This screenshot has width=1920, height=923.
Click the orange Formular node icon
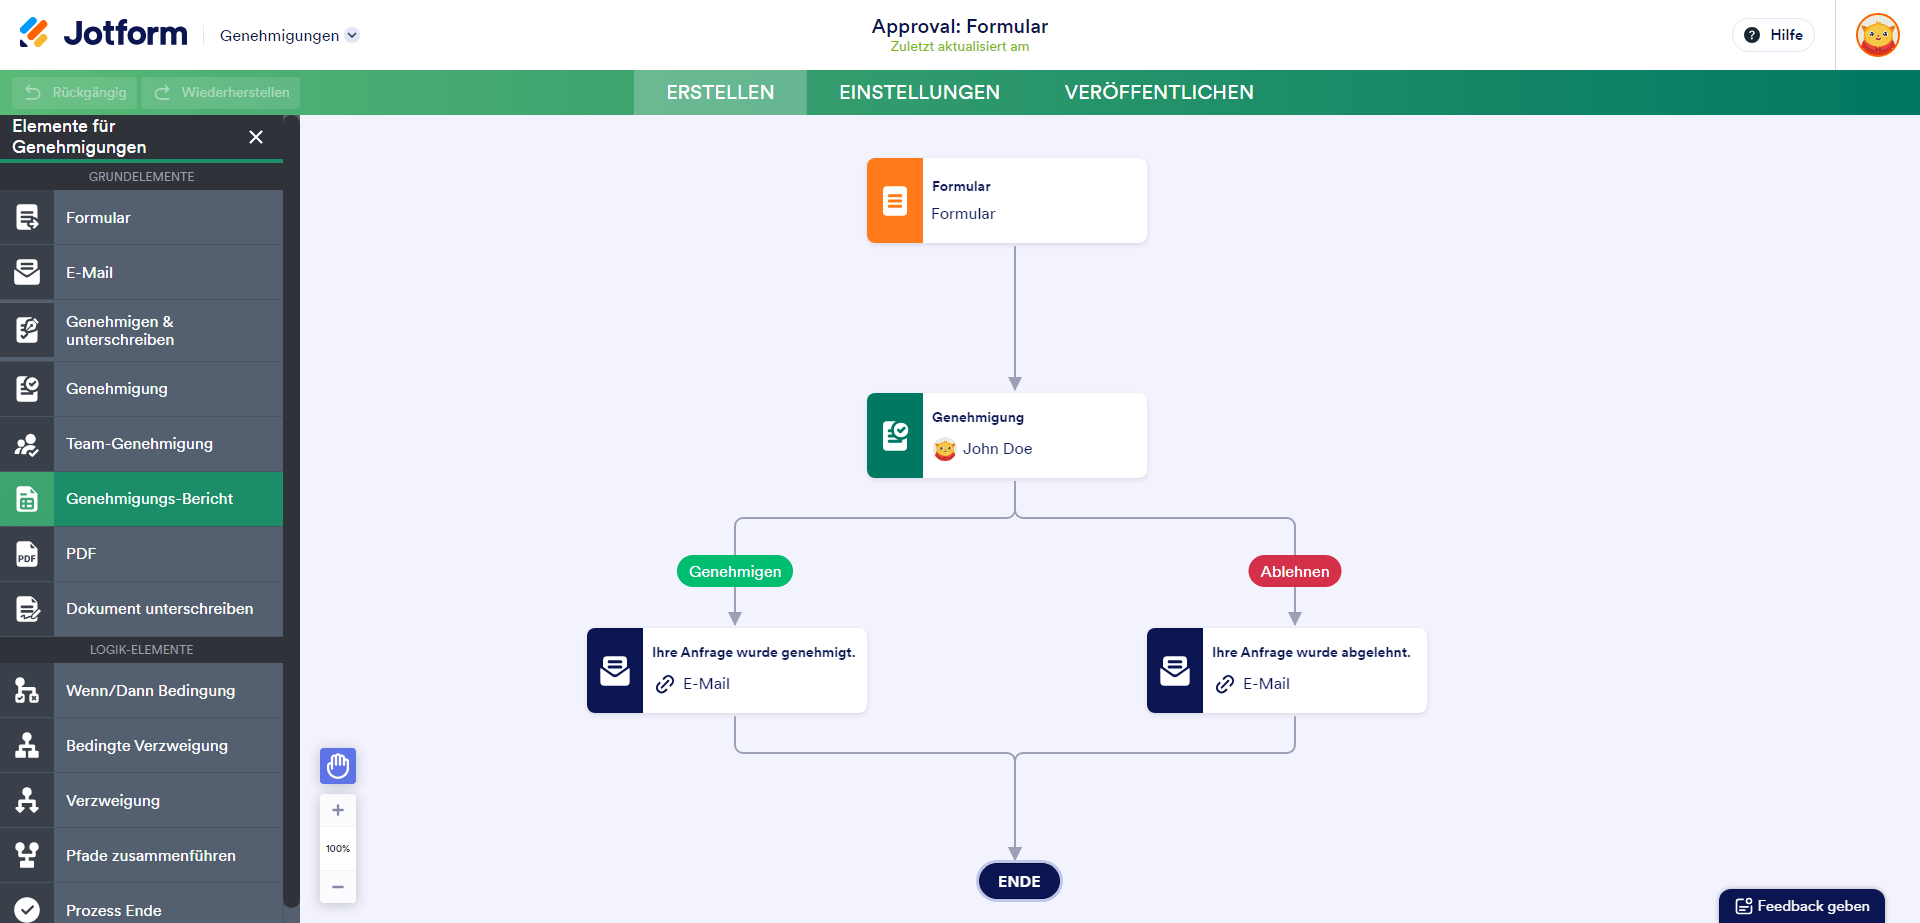tap(895, 201)
